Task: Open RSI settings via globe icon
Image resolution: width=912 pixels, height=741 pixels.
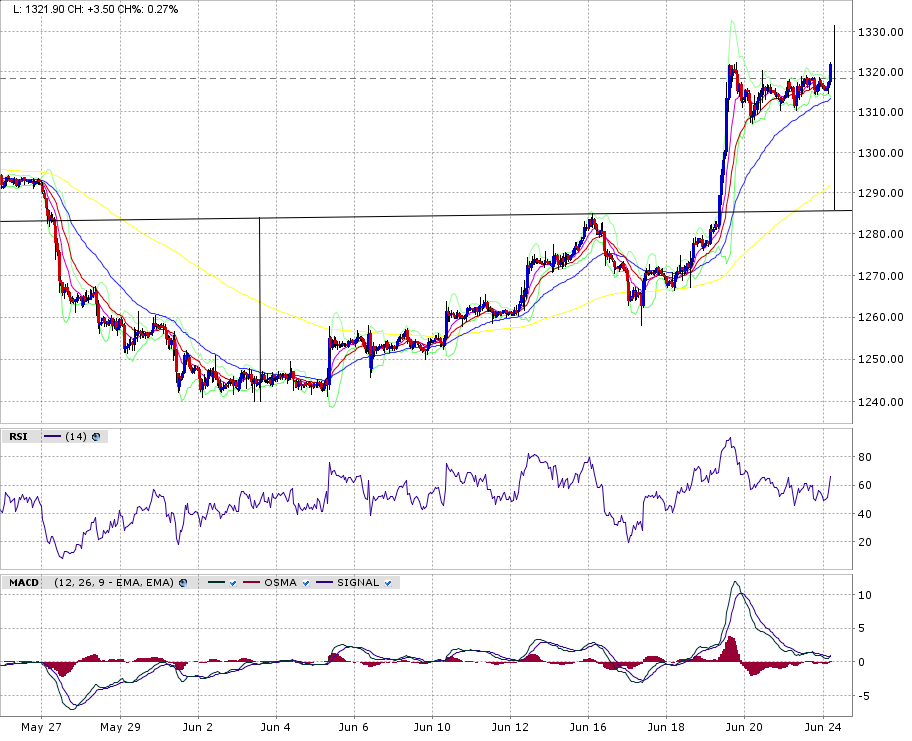Action: (96, 437)
